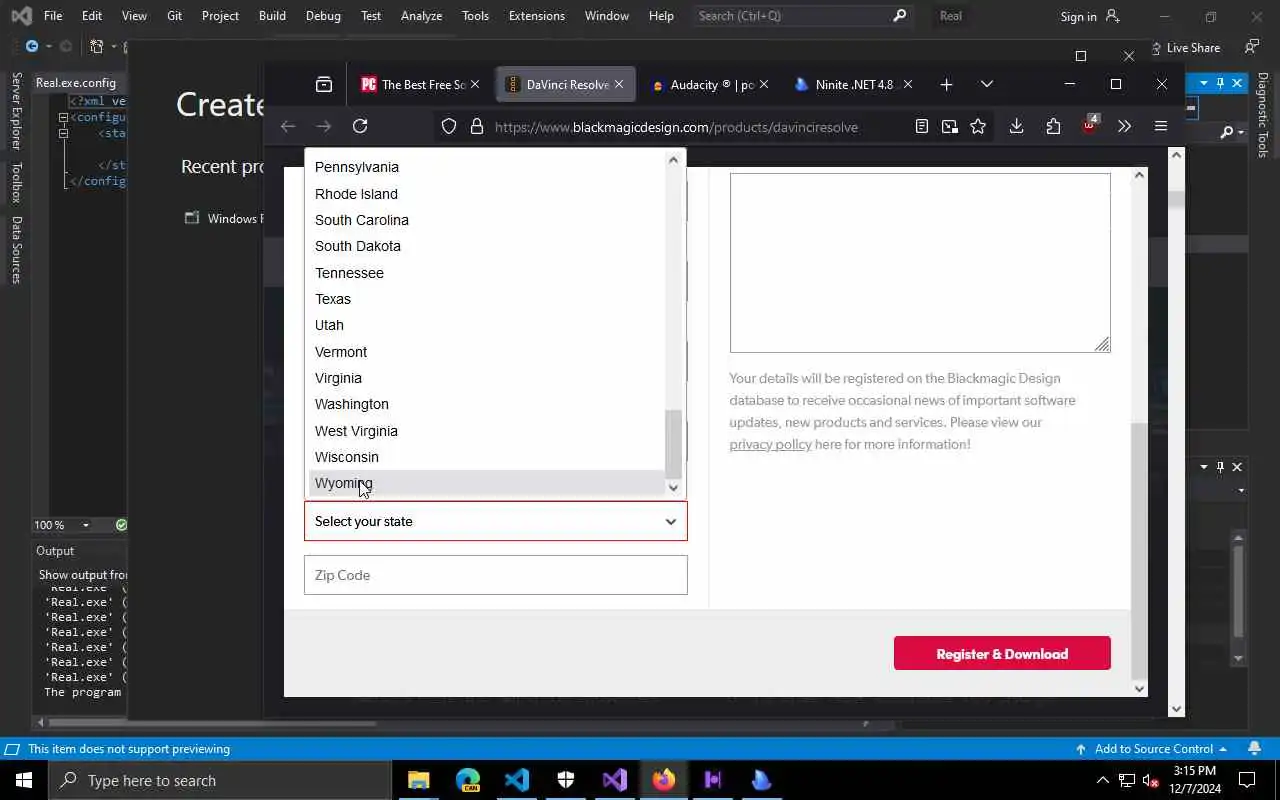This screenshot has width=1280, height=800.
Task: Open Visual Studio notifications bell
Action: tap(1254, 749)
